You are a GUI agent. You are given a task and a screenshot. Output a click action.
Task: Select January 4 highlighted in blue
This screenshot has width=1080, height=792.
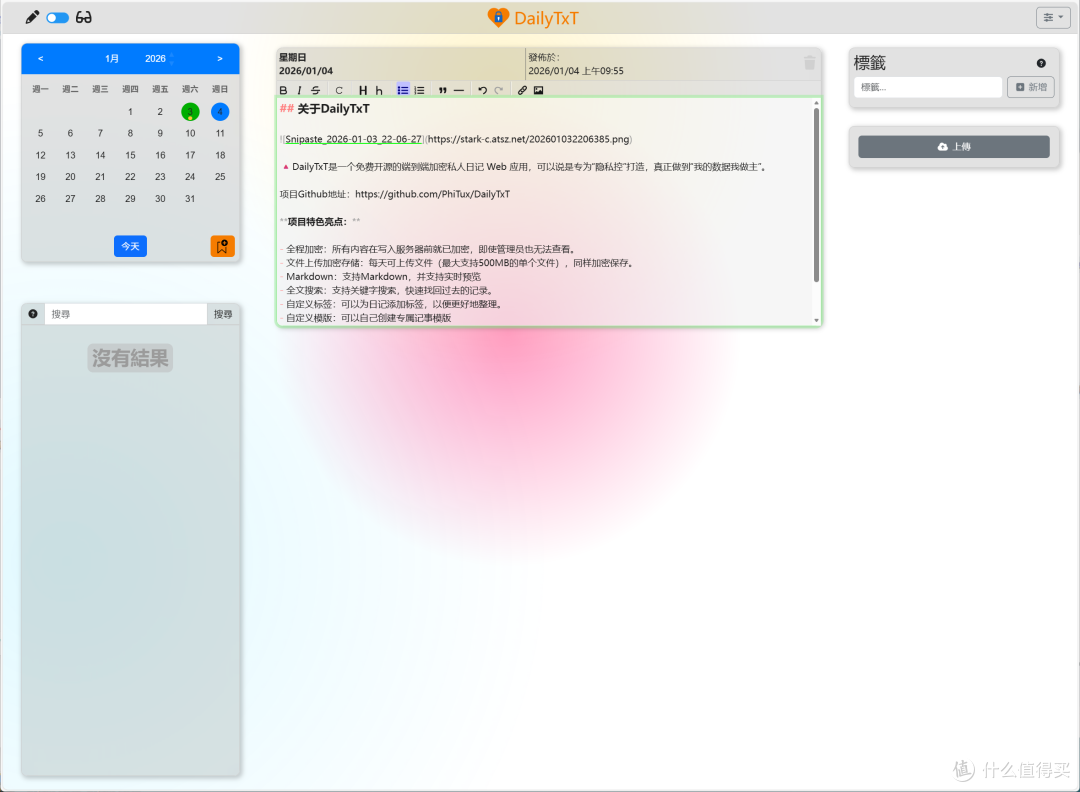point(220,112)
